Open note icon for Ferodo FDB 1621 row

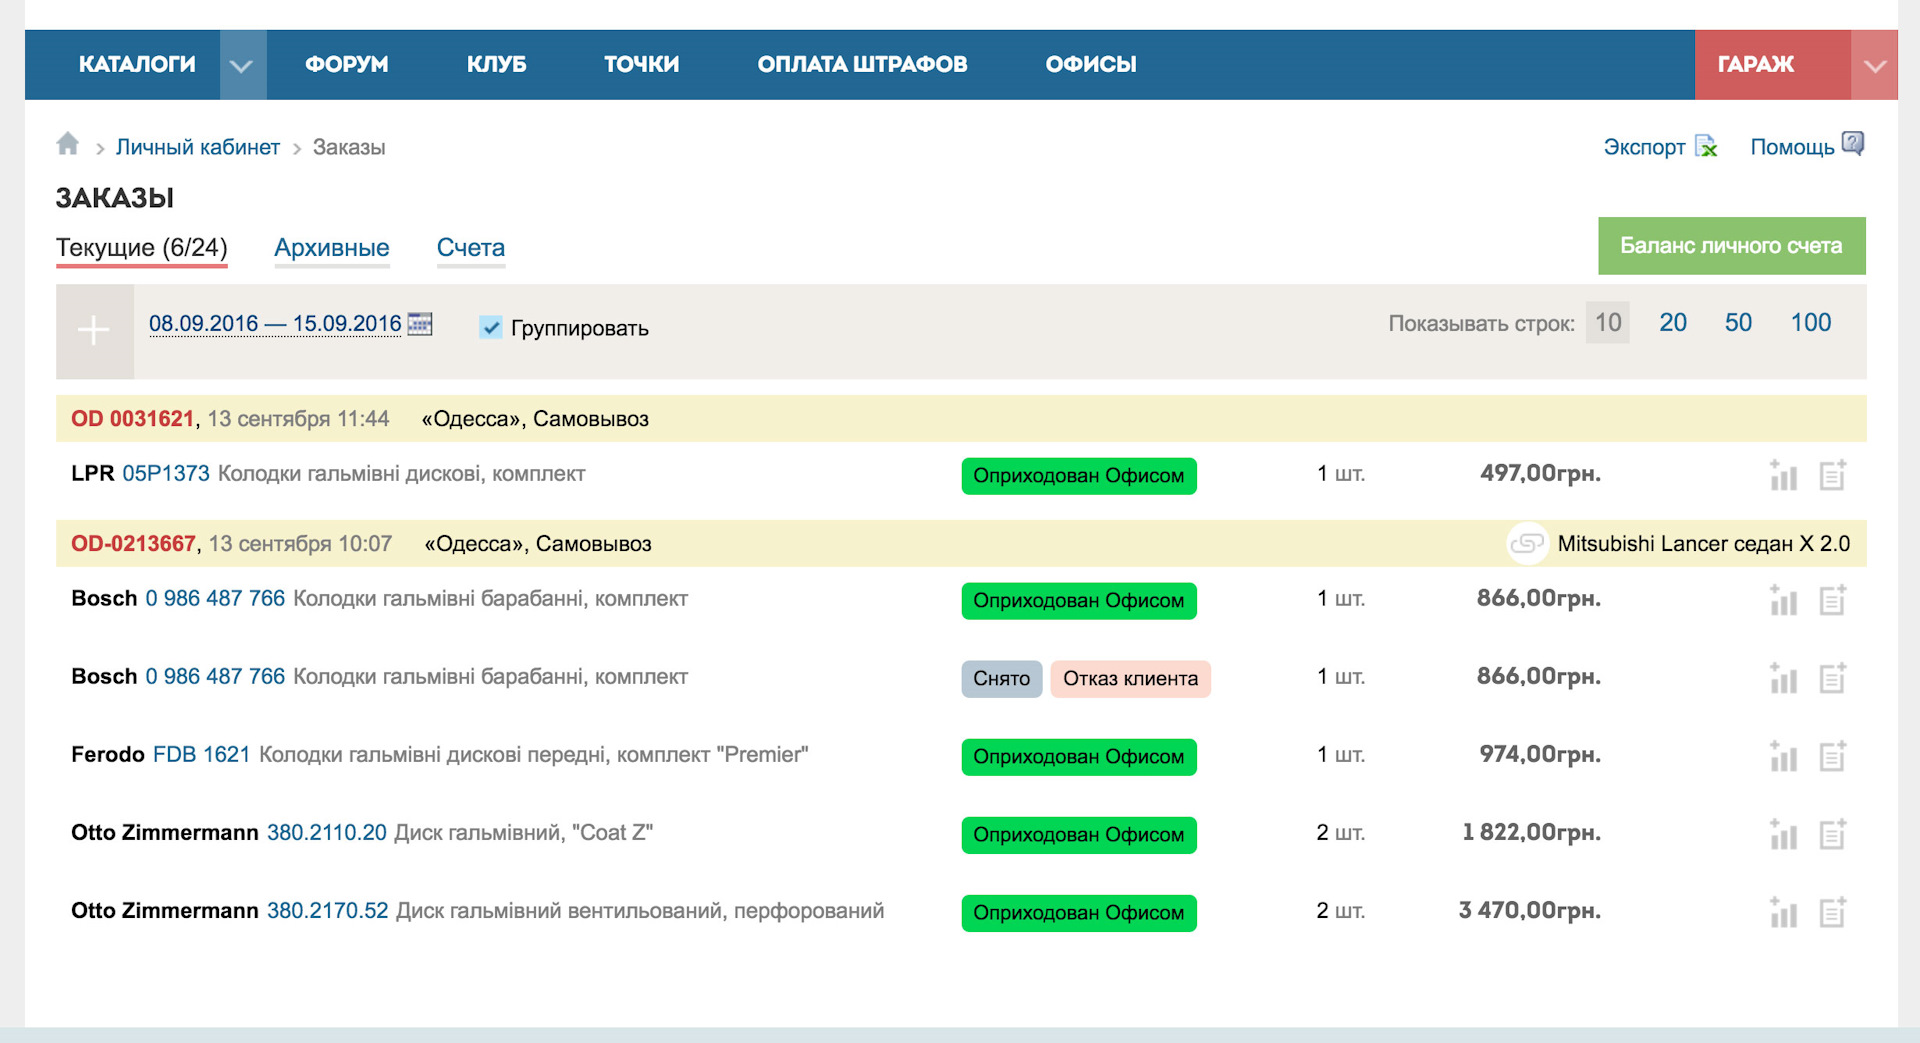click(1832, 756)
